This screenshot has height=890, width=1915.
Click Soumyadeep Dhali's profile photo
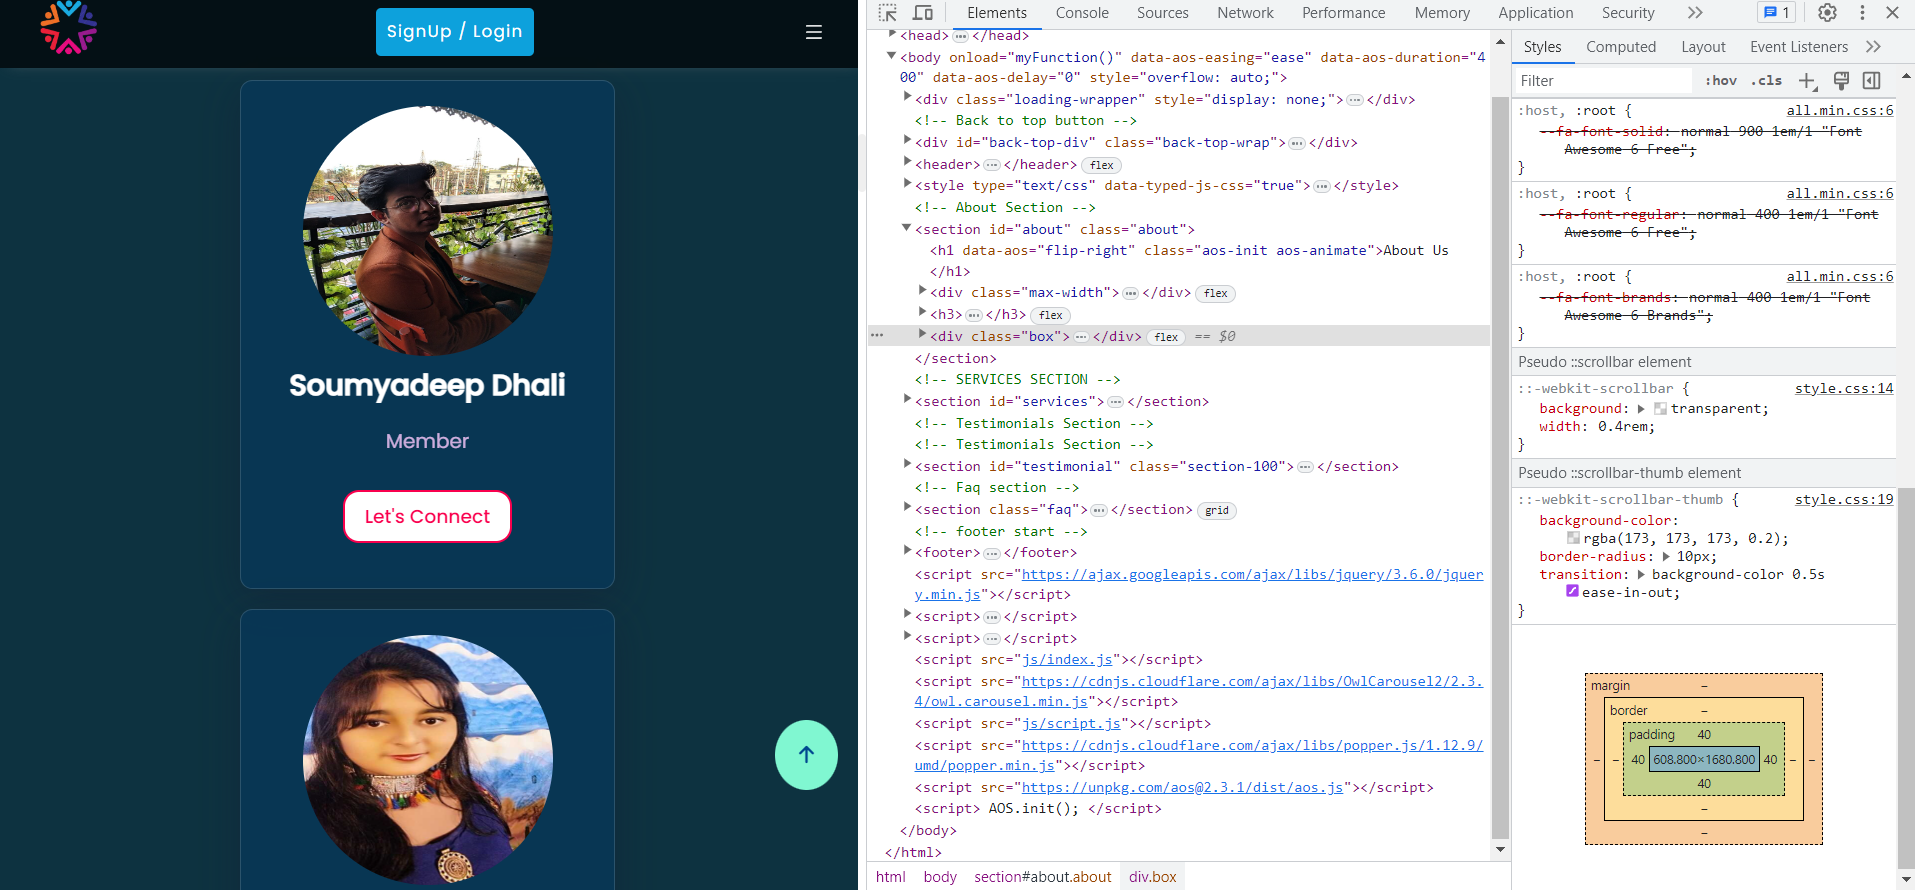pos(428,231)
